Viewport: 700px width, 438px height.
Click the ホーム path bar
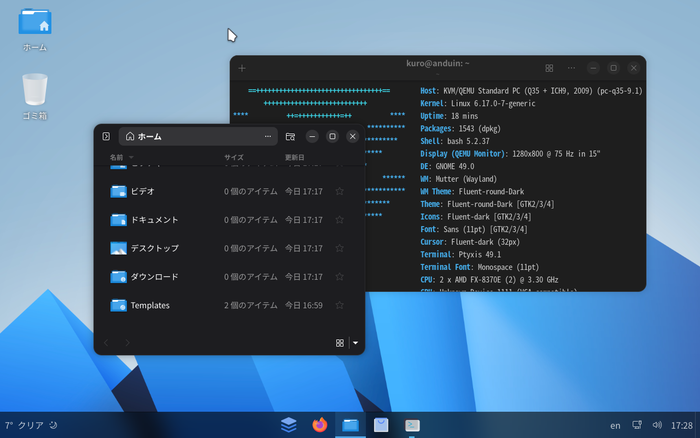click(190, 136)
